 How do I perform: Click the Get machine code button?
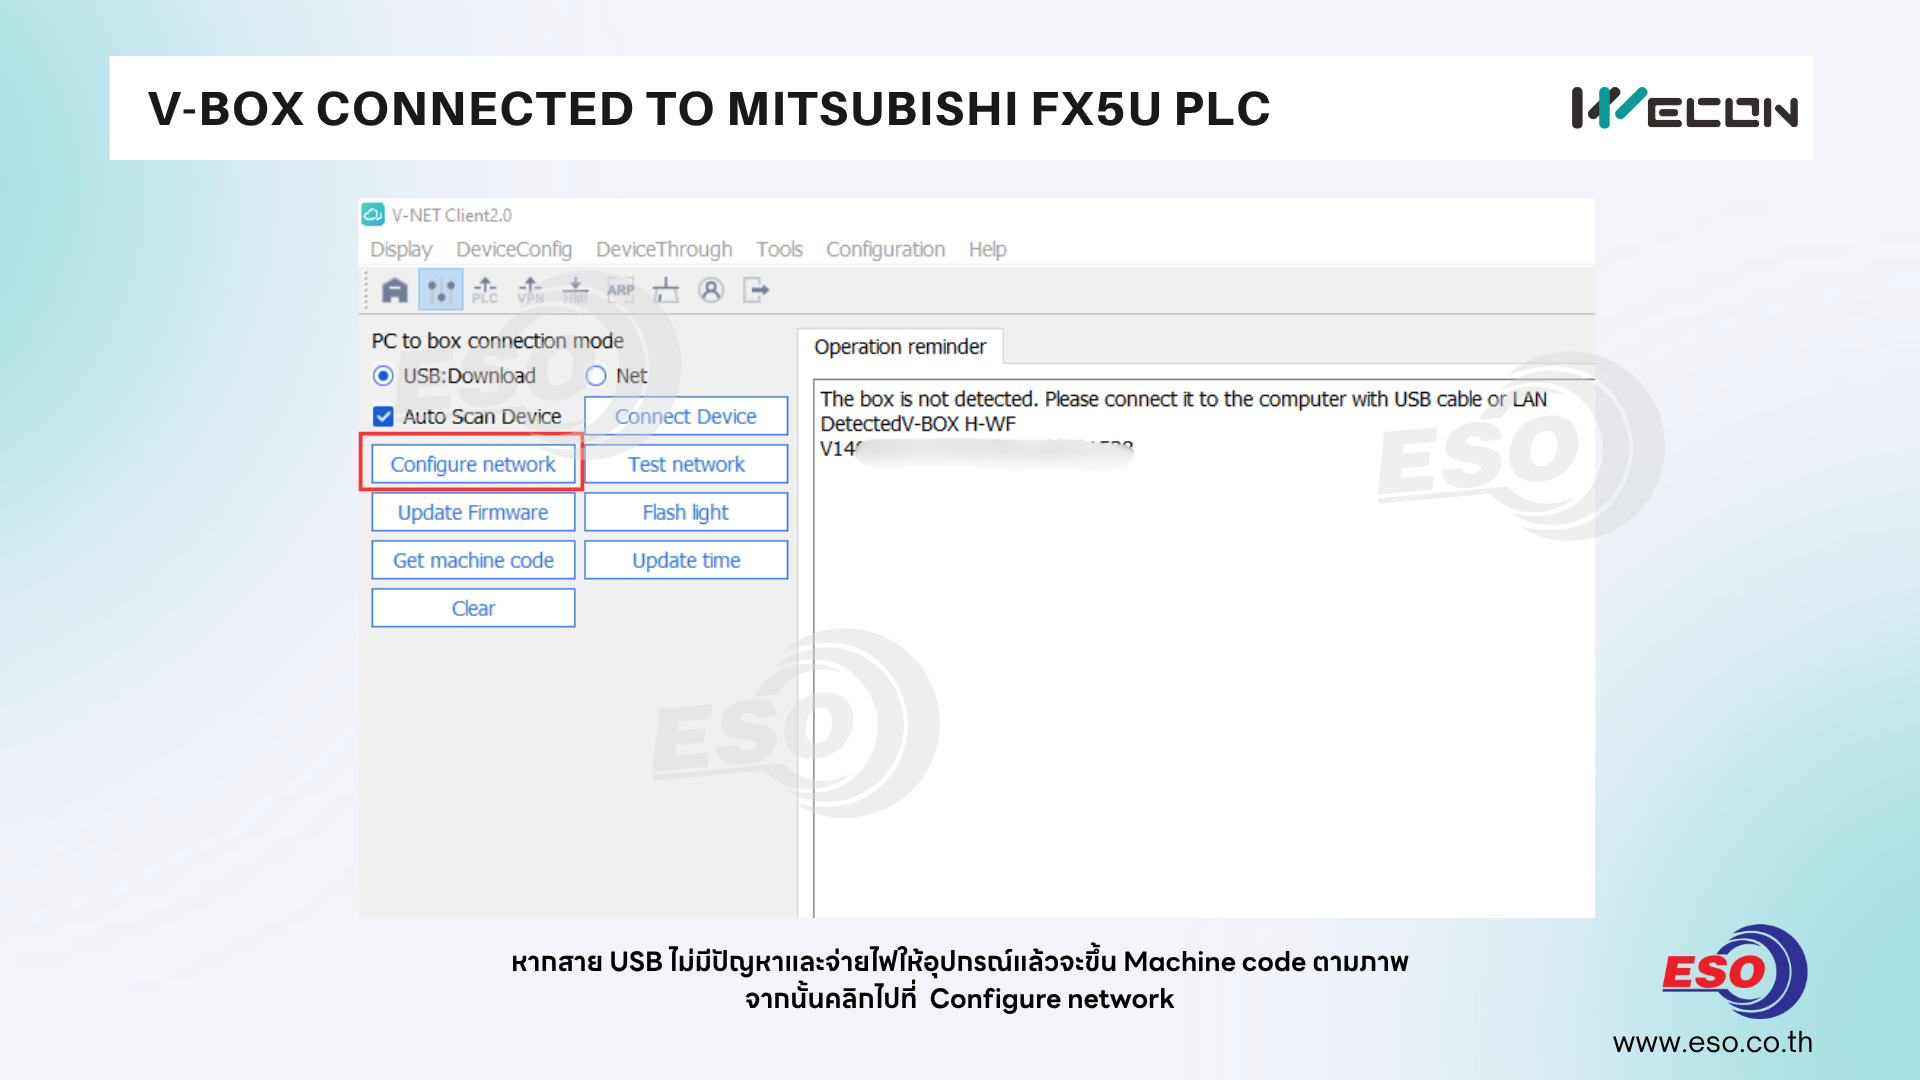coord(473,560)
